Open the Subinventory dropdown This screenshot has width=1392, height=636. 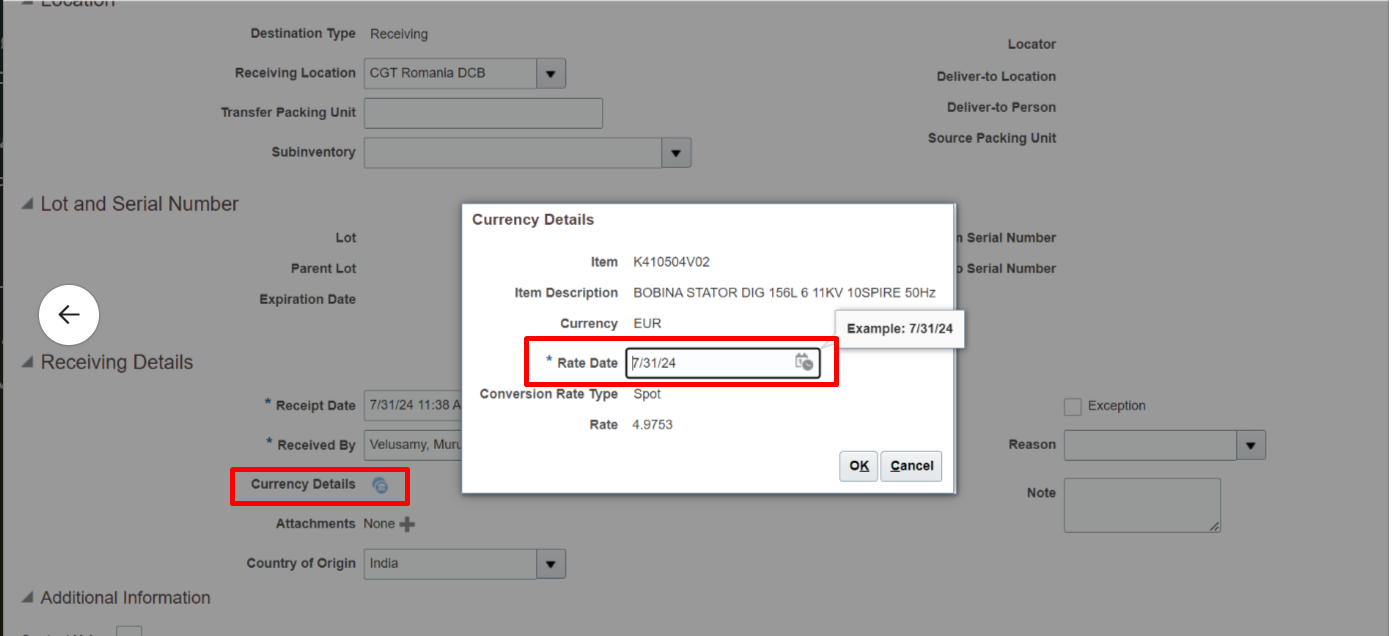point(676,152)
